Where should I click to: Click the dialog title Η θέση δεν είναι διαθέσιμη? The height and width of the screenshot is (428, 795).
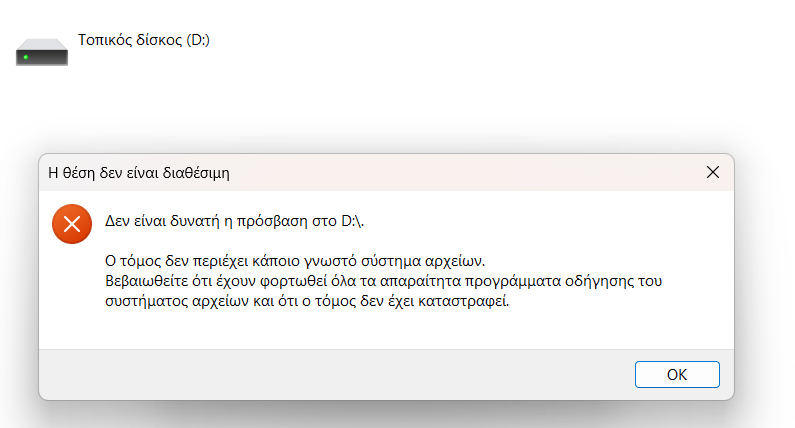pos(138,173)
